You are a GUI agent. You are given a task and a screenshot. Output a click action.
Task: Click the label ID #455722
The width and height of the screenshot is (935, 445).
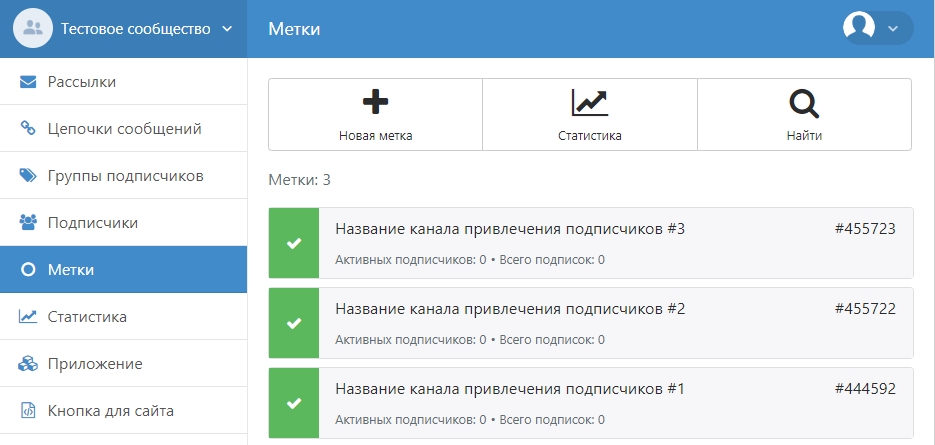(865, 309)
